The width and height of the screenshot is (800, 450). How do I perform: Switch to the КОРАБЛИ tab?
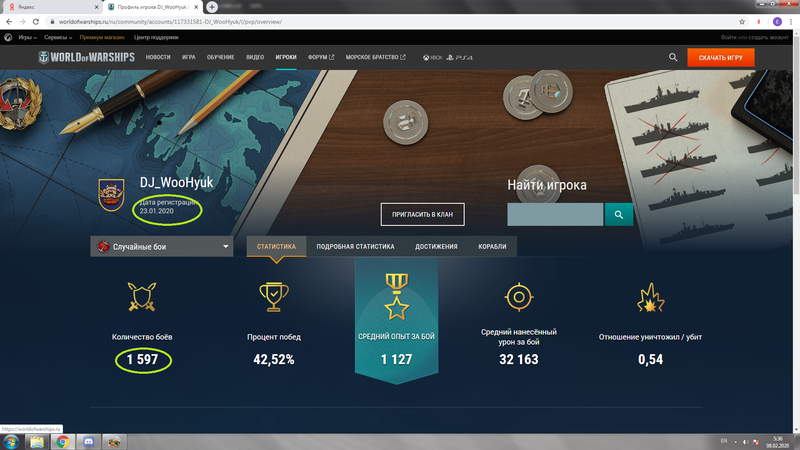pos(492,246)
